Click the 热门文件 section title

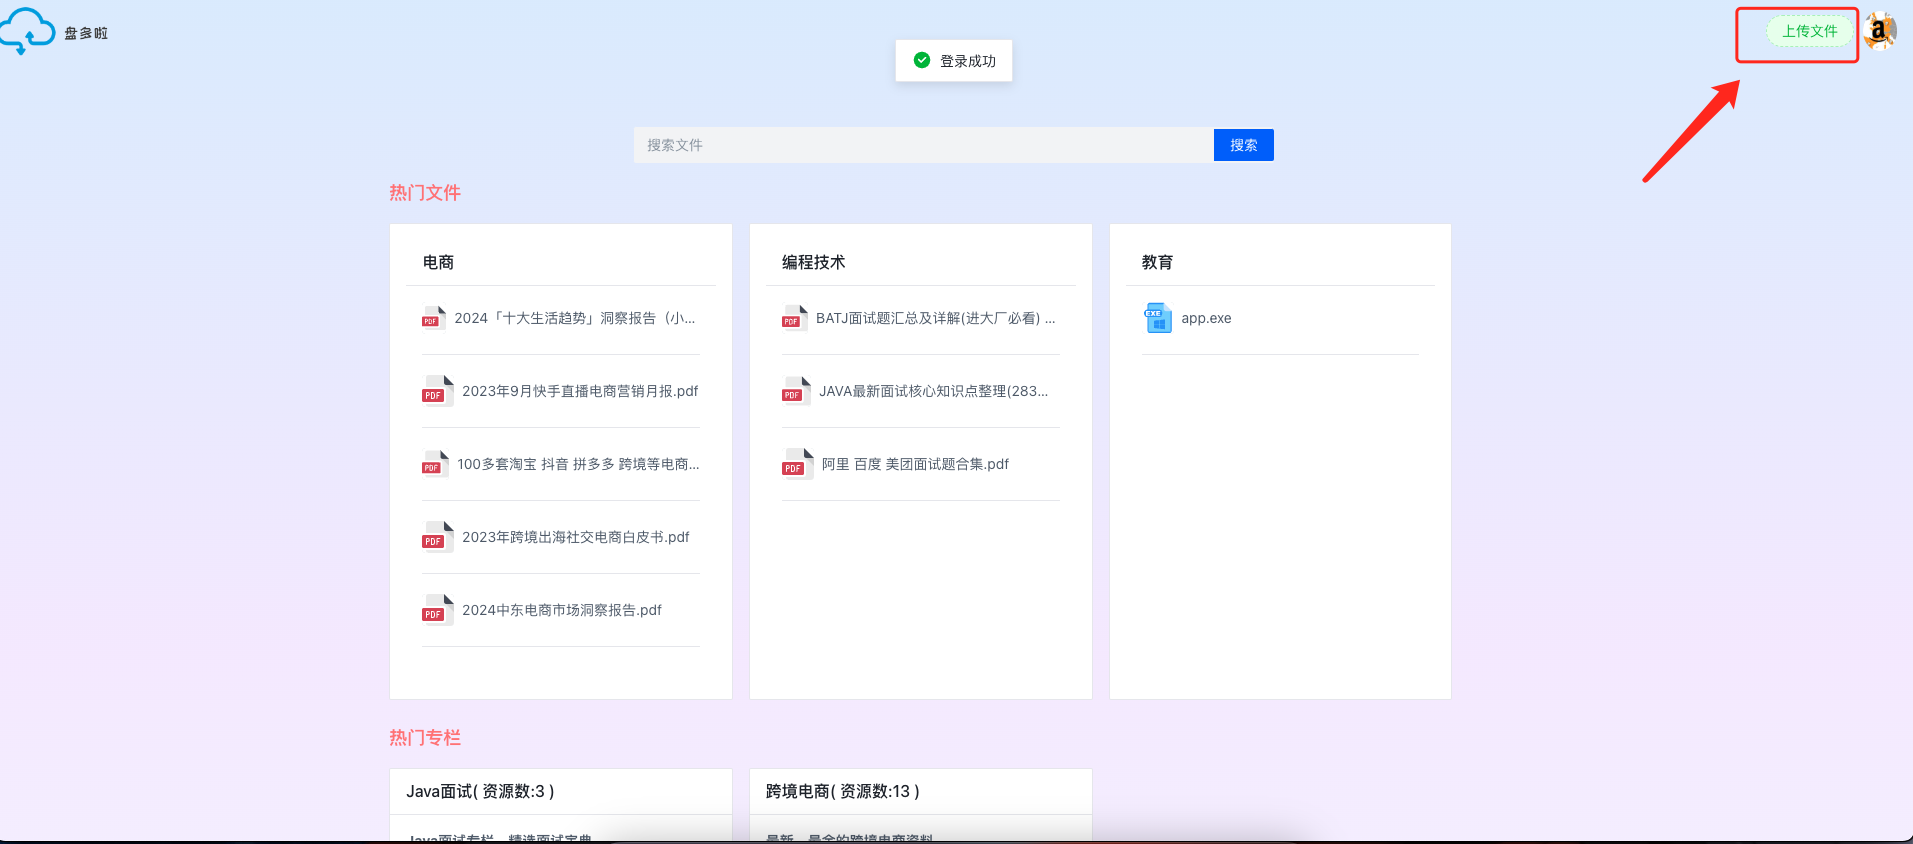tap(425, 193)
